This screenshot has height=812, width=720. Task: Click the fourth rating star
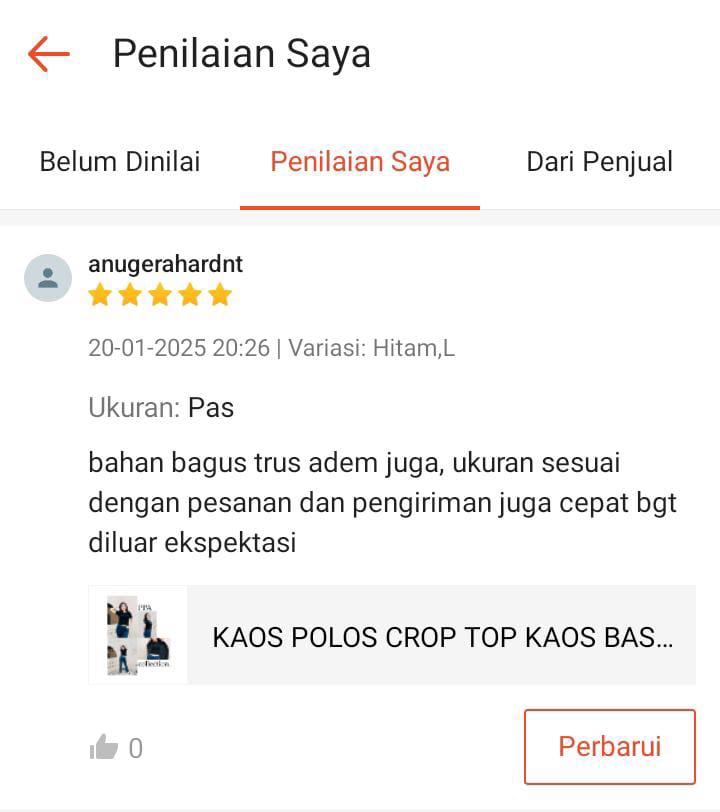(190, 295)
